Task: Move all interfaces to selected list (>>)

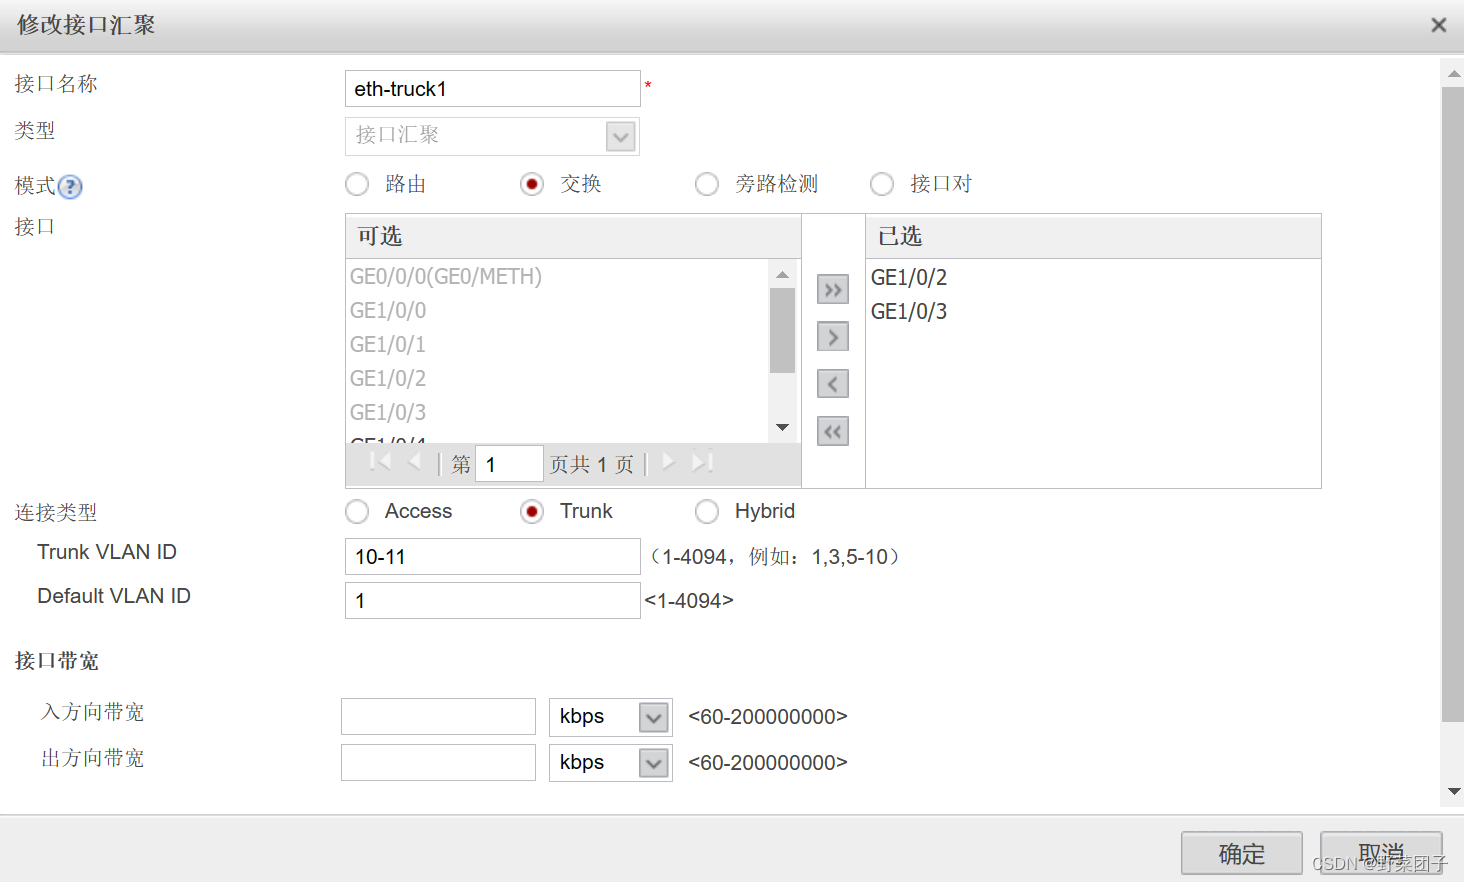Action: [x=833, y=290]
